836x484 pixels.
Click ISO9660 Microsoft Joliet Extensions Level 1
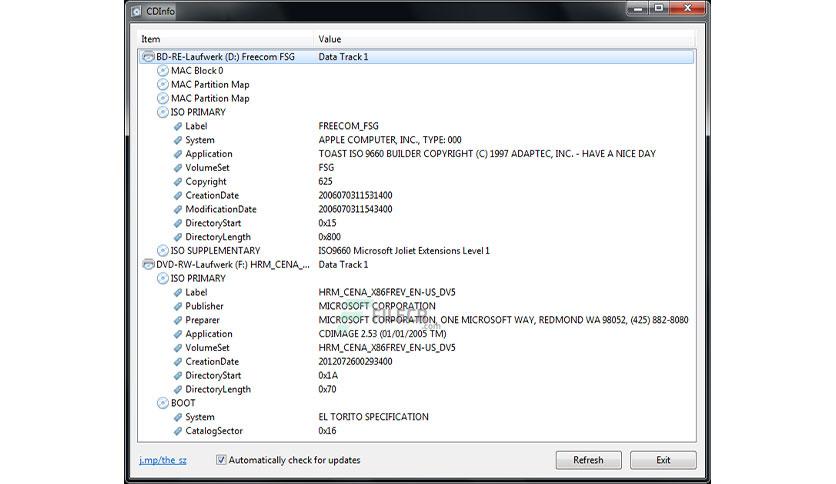coord(404,251)
